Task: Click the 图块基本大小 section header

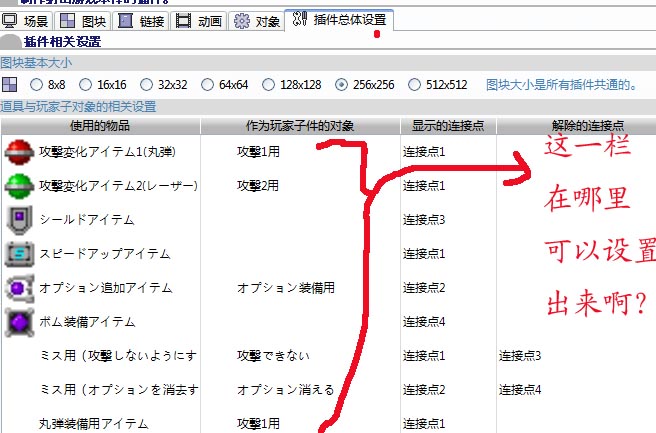Action: tap(36, 63)
